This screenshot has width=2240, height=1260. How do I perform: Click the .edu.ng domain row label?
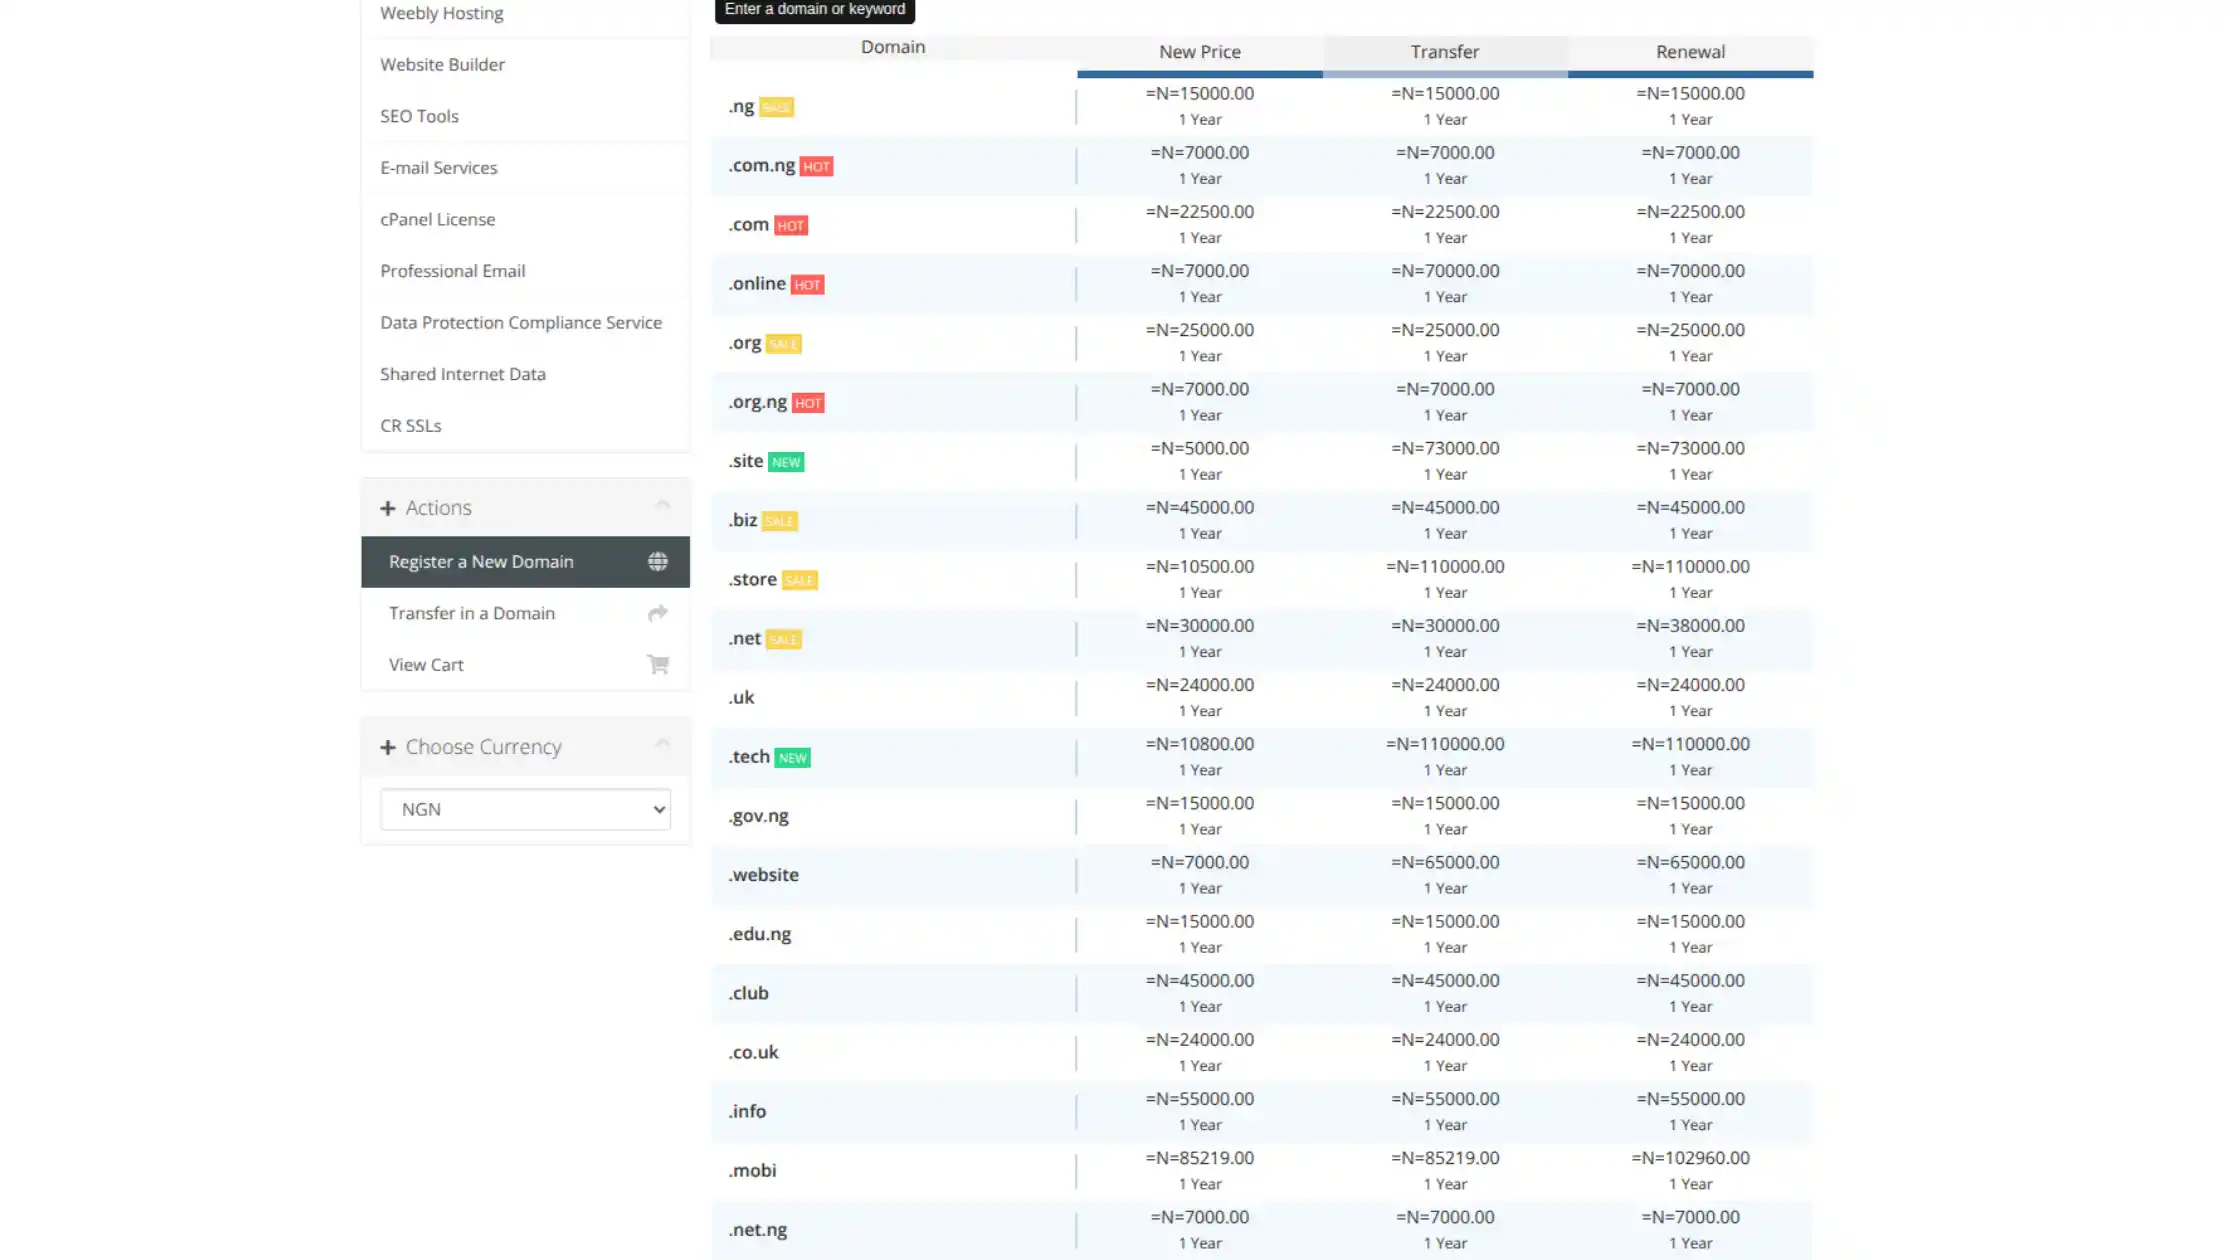tap(759, 934)
